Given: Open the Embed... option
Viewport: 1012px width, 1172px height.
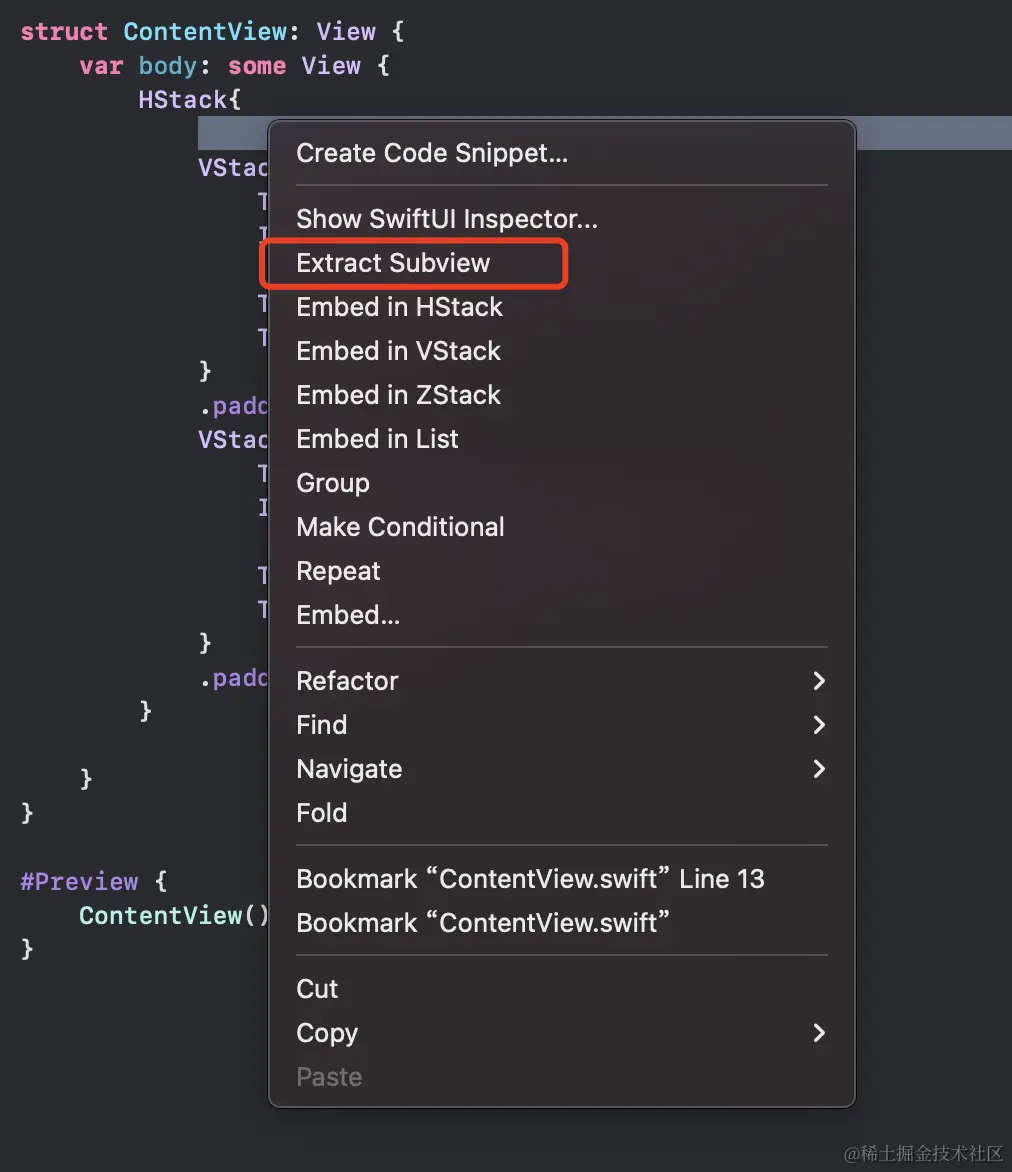Looking at the screenshot, I should point(348,615).
